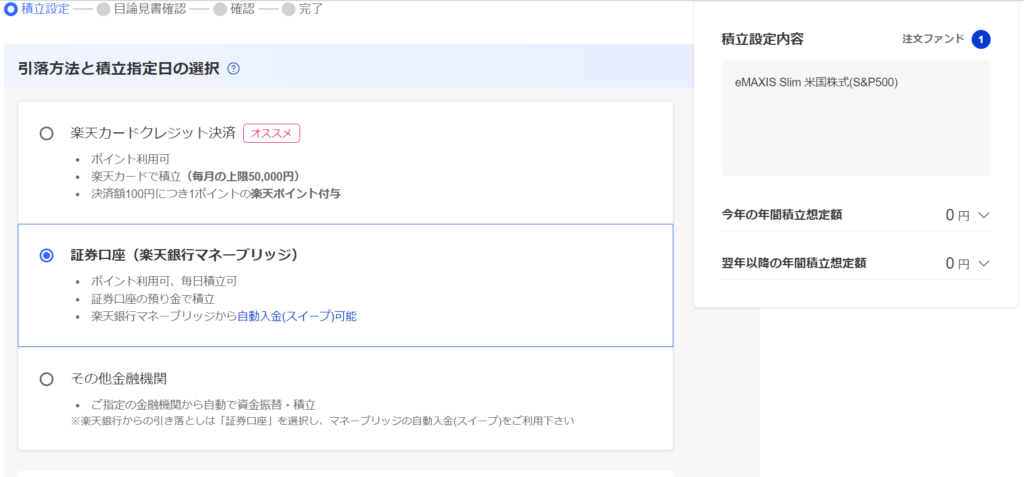Click the 積立設定 progress step
Image resolution: width=1024 pixels, height=477 pixels.
tap(37, 9)
